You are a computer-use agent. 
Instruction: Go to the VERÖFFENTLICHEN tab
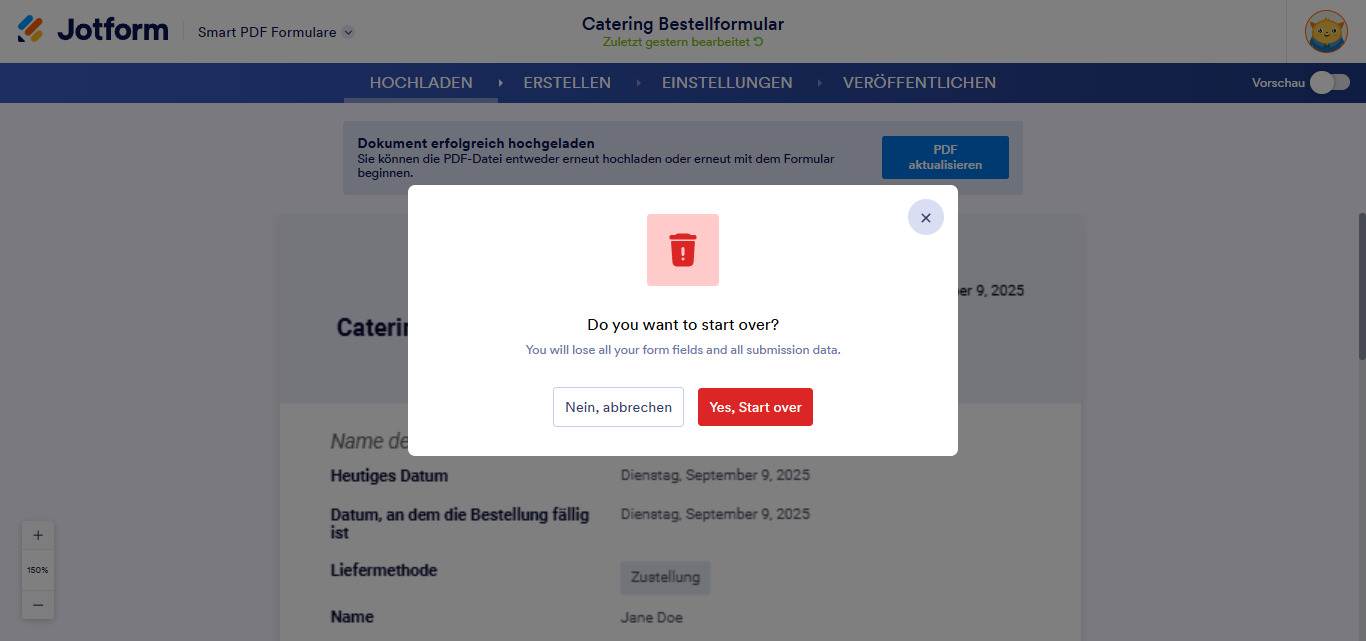[919, 83]
